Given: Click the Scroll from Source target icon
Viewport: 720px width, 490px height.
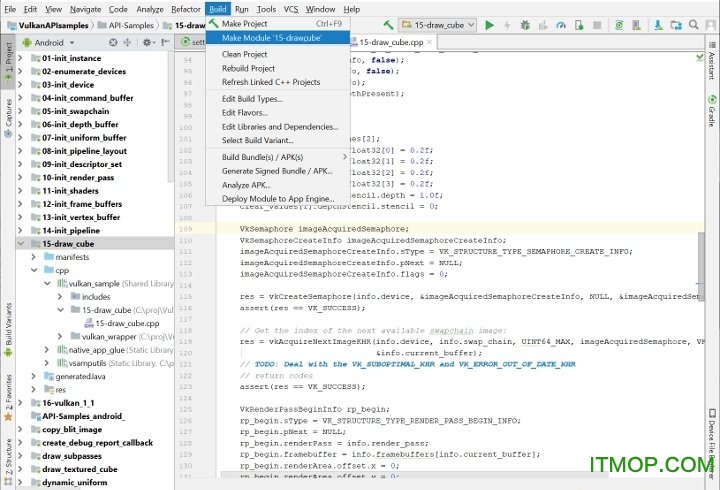Looking at the screenshot, I should coord(113,42).
